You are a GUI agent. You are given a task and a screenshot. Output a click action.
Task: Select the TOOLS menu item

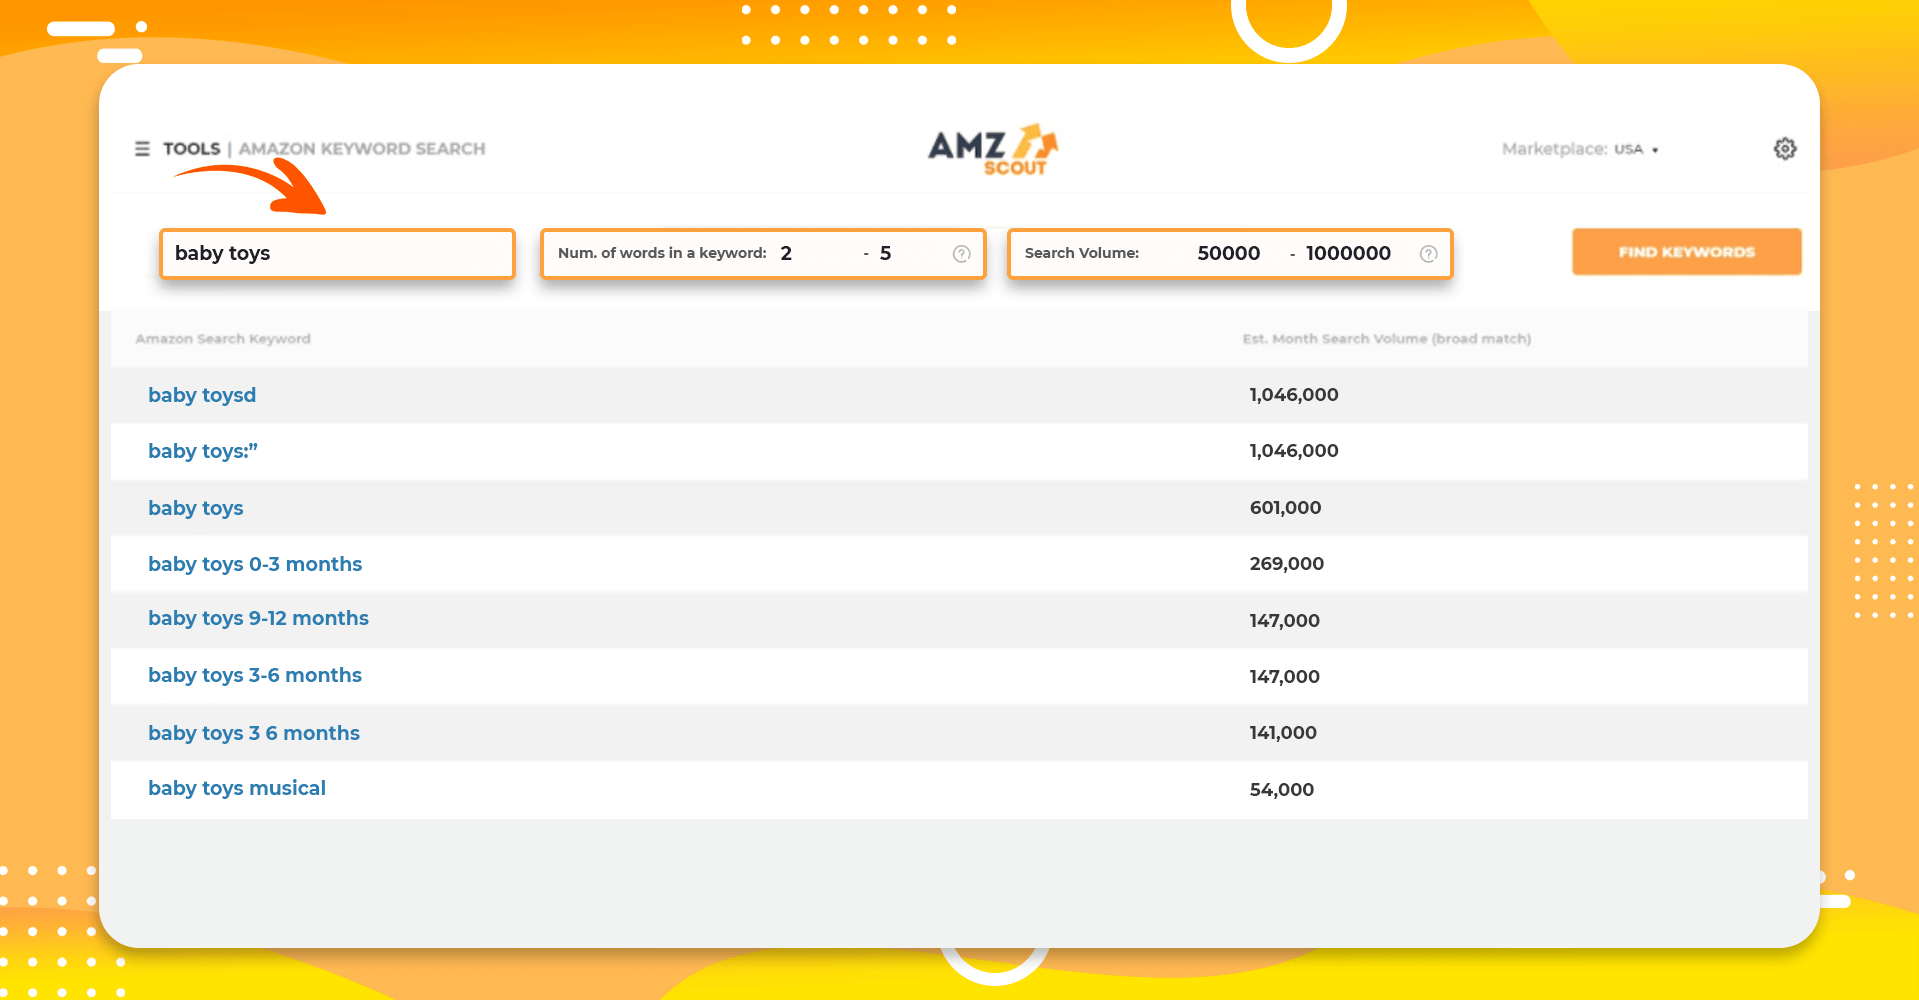[190, 148]
